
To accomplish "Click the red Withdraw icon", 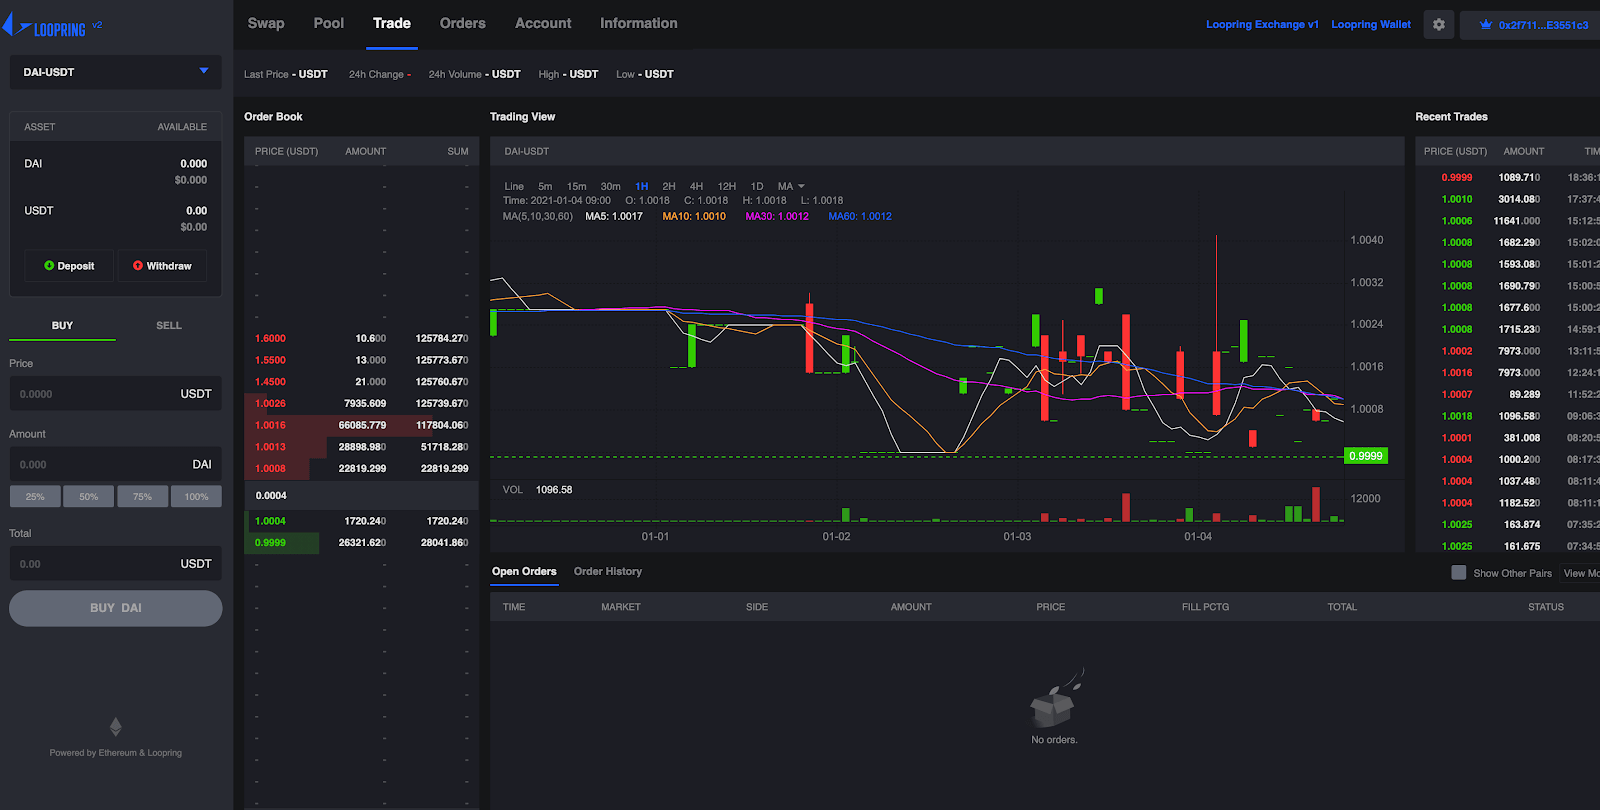I will [138, 266].
